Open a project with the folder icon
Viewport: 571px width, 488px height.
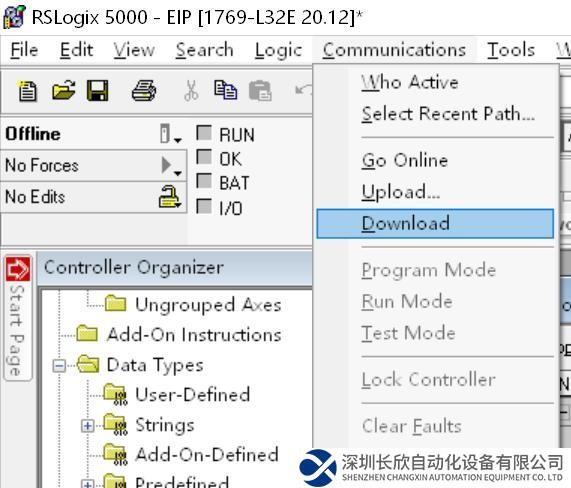click(64, 90)
